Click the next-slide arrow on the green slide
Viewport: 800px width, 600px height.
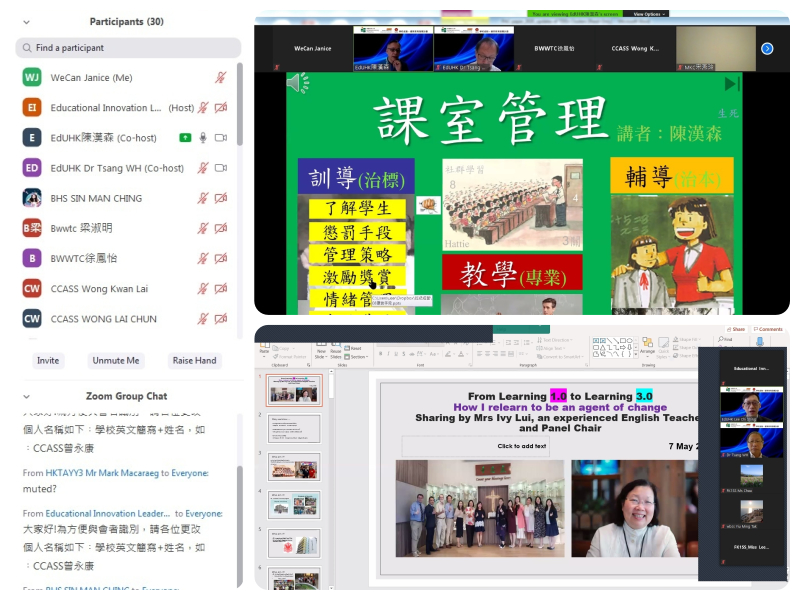[732, 84]
